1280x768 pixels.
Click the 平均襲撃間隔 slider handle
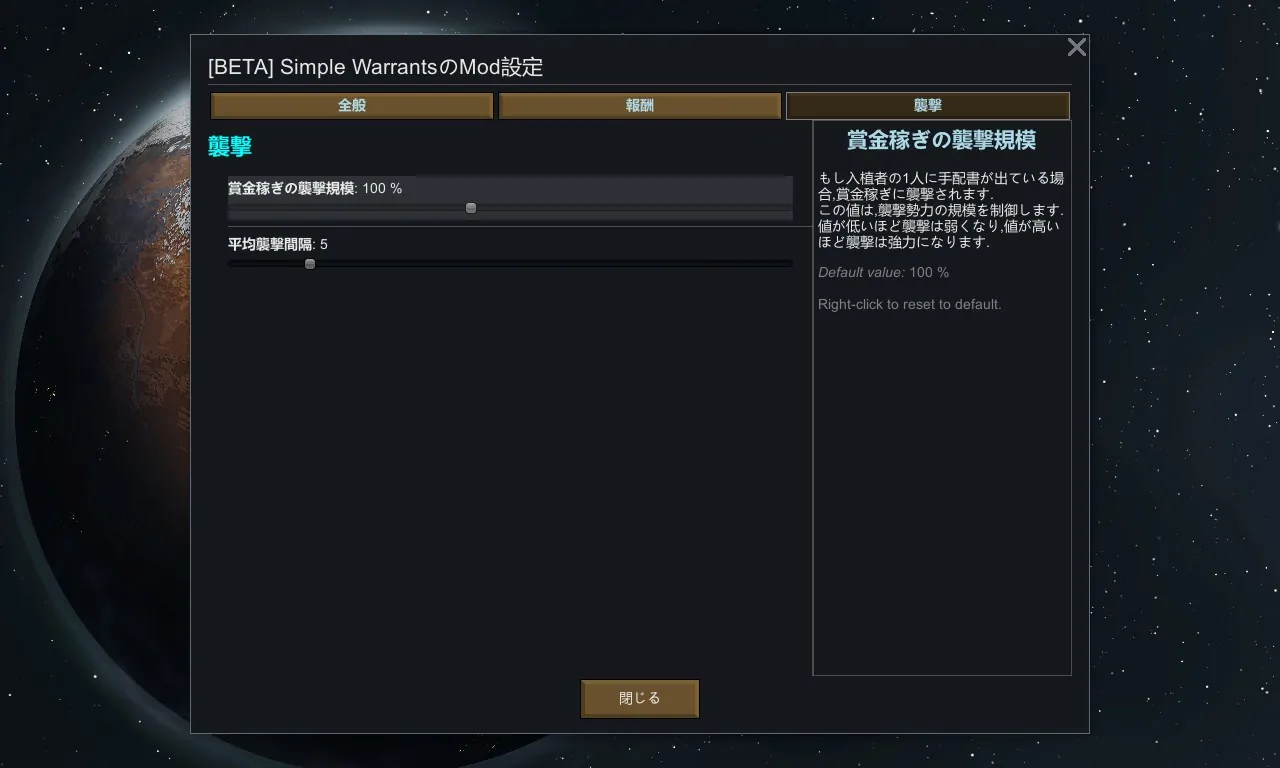pyautogui.click(x=310, y=264)
